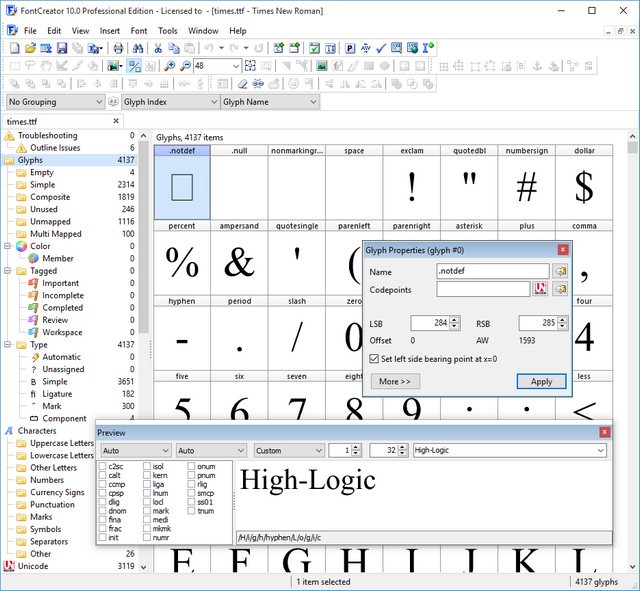Click the Open folder icon in toolbar
The height and width of the screenshot is (591, 640).
(x=30, y=48)
